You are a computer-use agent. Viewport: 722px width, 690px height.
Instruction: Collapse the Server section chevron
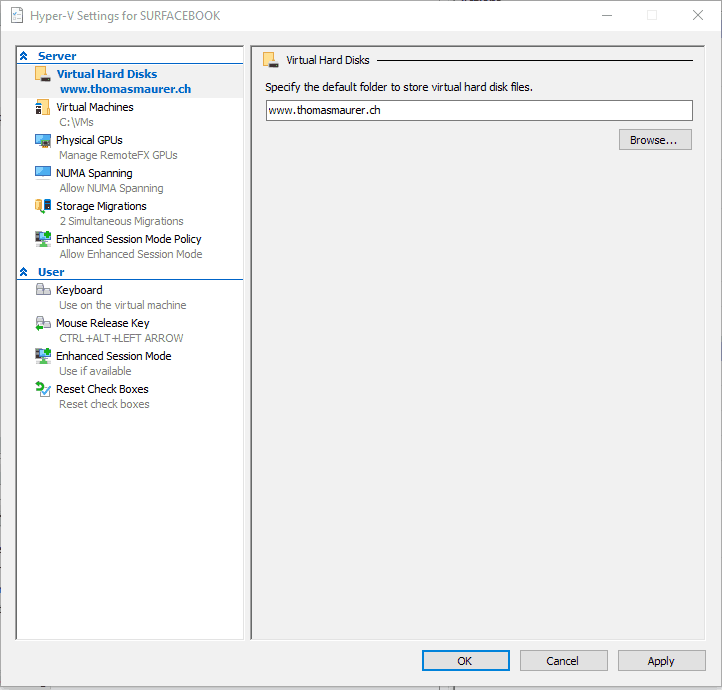click(24, 56)
